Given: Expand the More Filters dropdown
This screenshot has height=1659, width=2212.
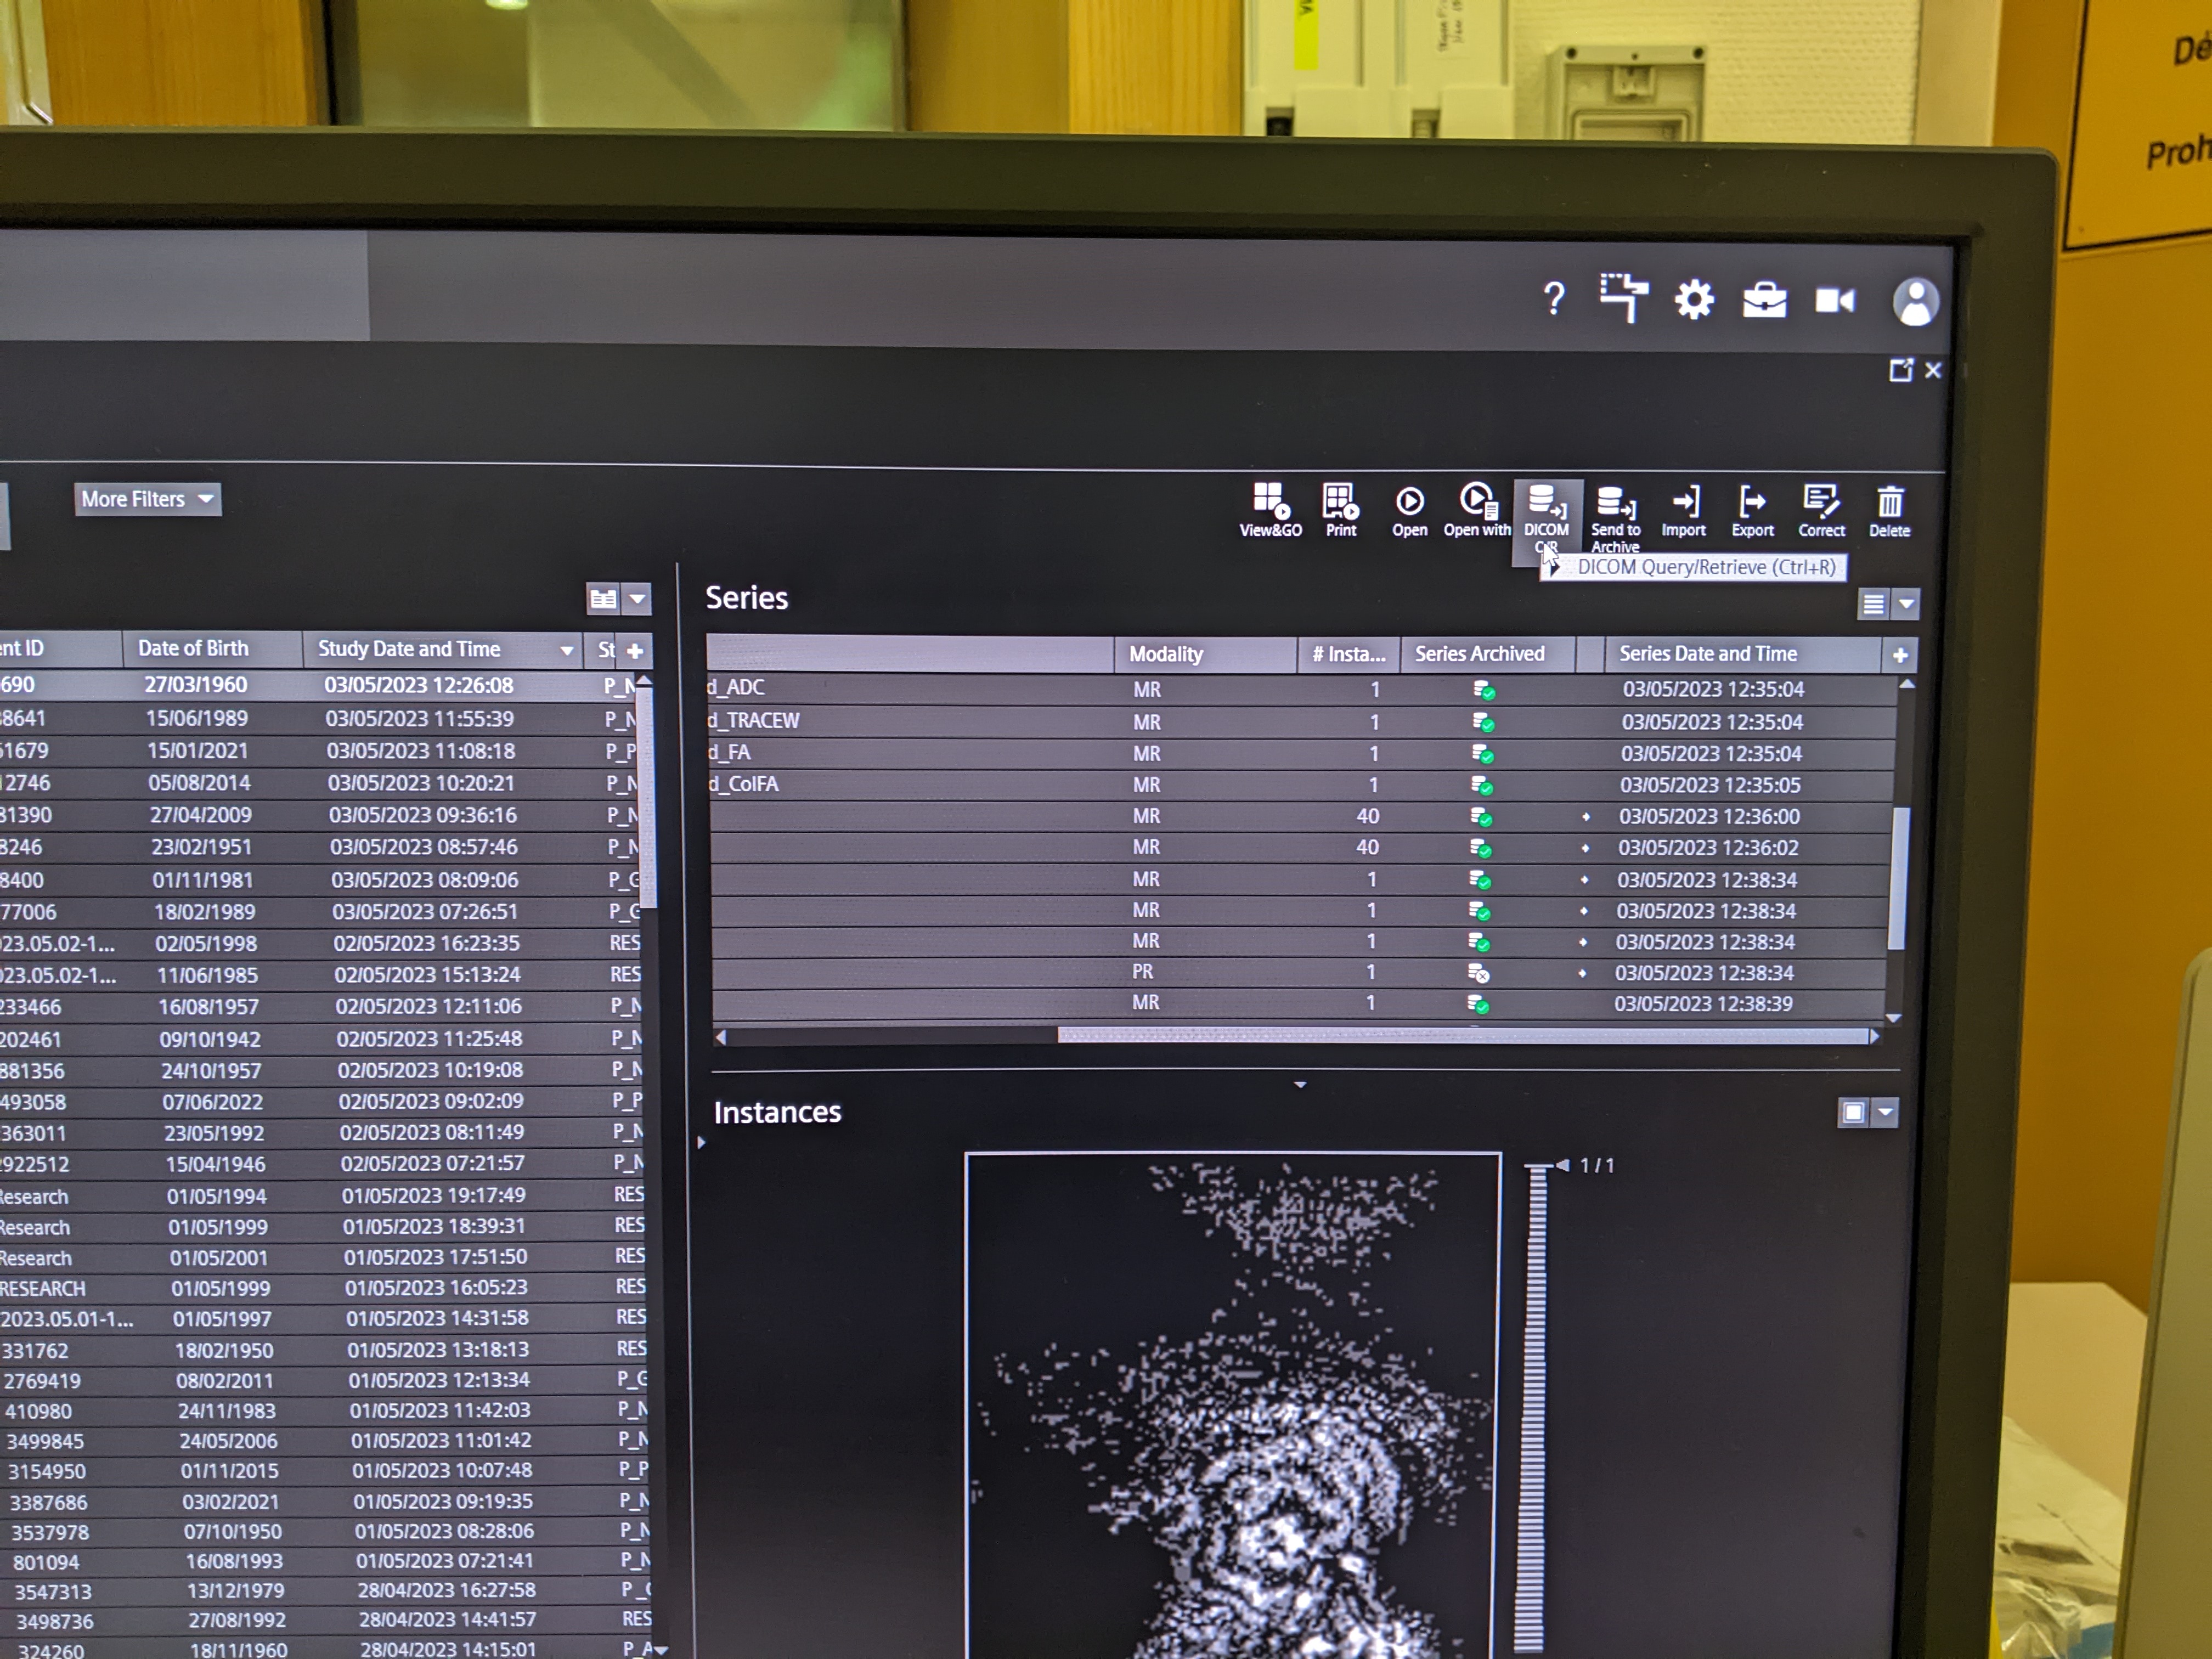Looking at the screenshot, I should point(147,499).
